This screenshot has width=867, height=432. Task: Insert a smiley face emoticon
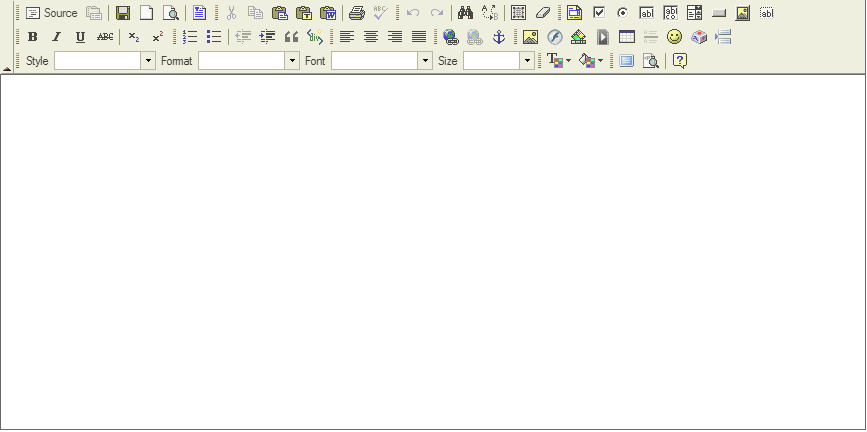[x=674, y=37]
